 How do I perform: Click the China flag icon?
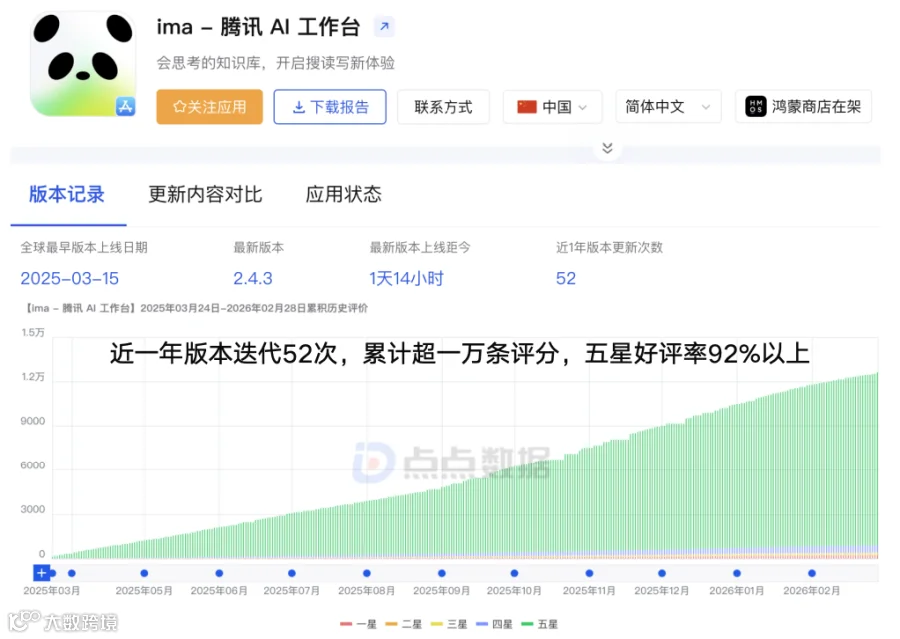coord(526,107)
